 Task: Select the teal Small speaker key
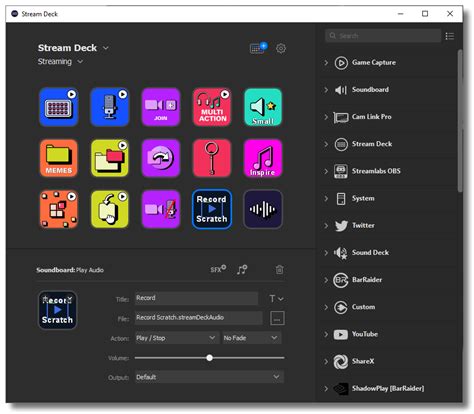point(263,107)
